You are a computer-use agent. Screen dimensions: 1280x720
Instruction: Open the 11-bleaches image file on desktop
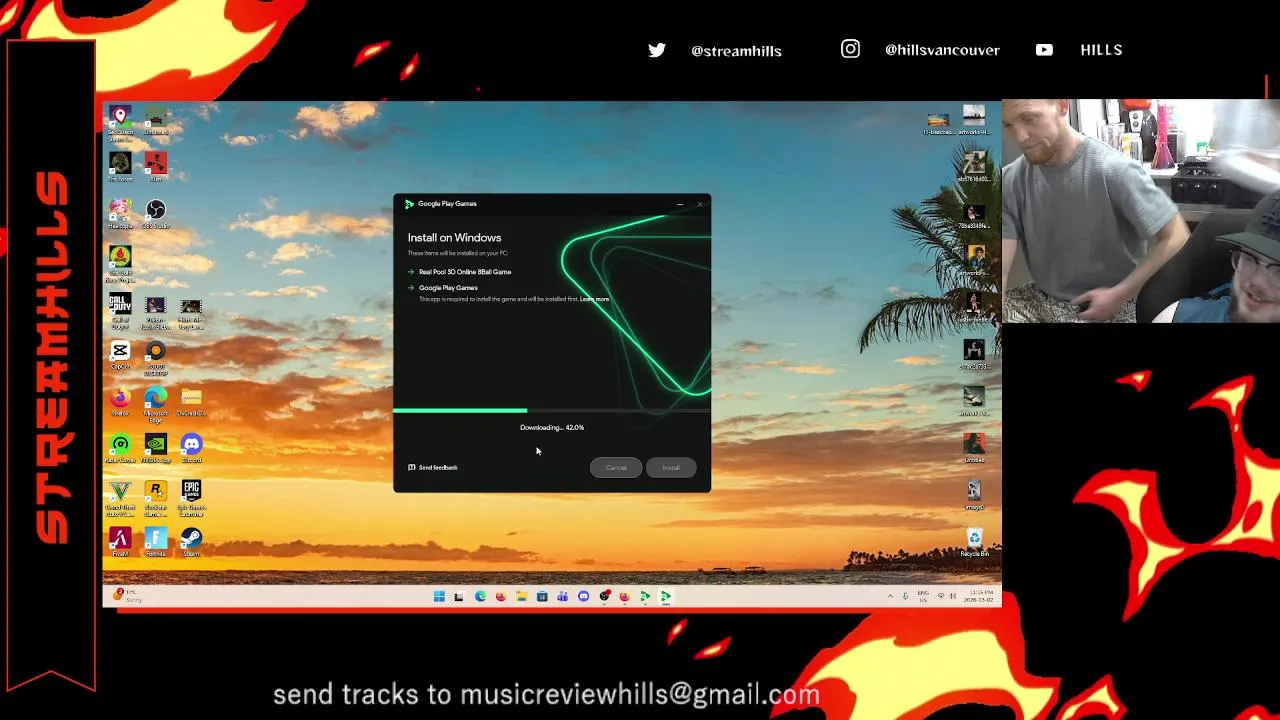coord(938,123)
